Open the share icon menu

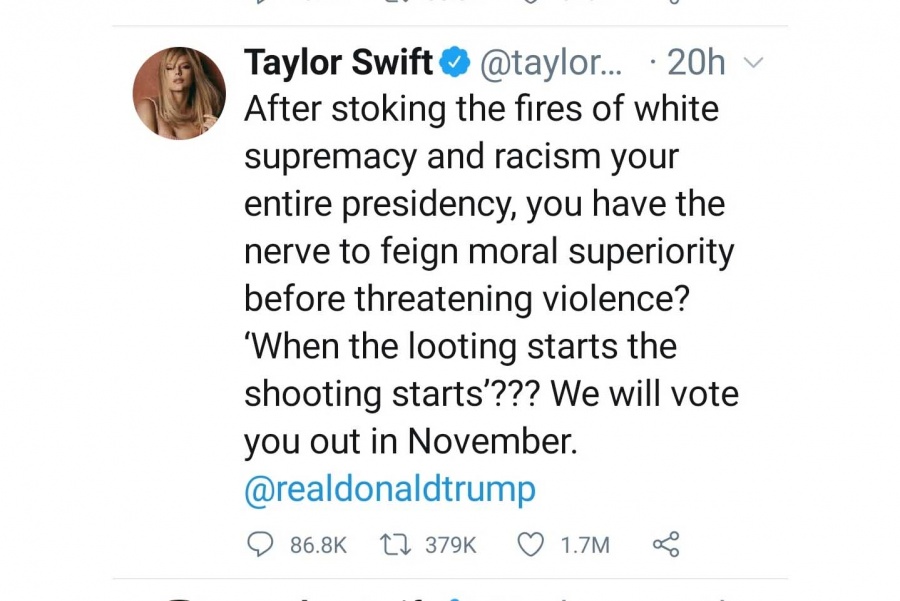tap(666, 544)
